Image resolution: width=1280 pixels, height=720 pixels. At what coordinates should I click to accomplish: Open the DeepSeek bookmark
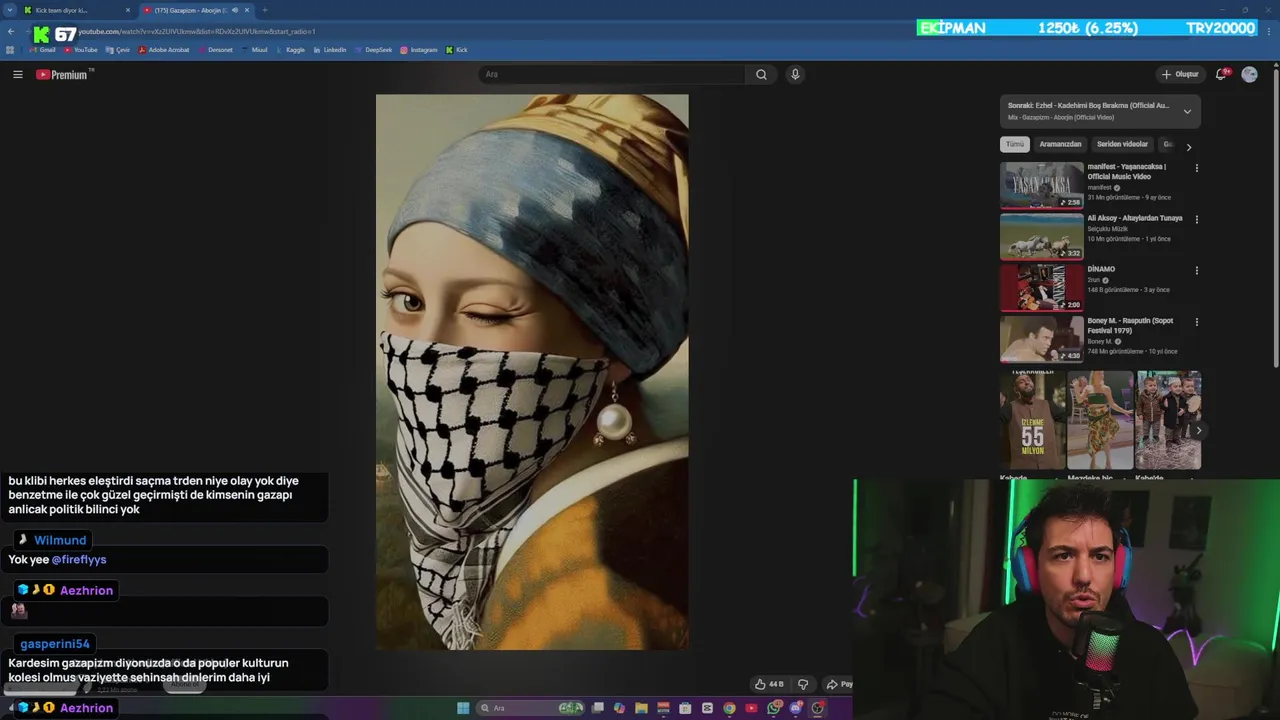[374, 49]
